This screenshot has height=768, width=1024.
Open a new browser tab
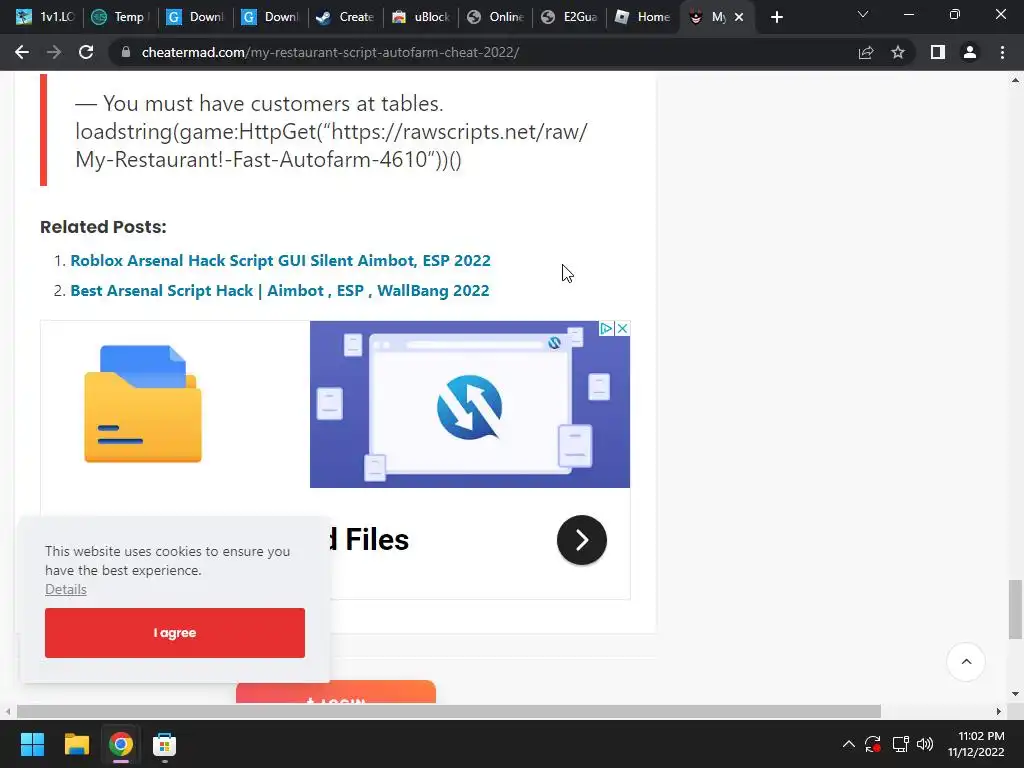[776, 17]
